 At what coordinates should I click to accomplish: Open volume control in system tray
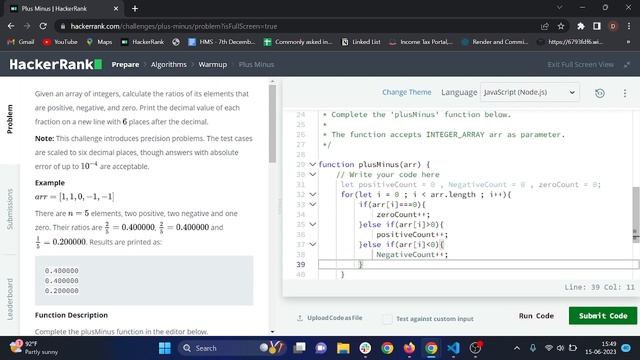point(560,348)
